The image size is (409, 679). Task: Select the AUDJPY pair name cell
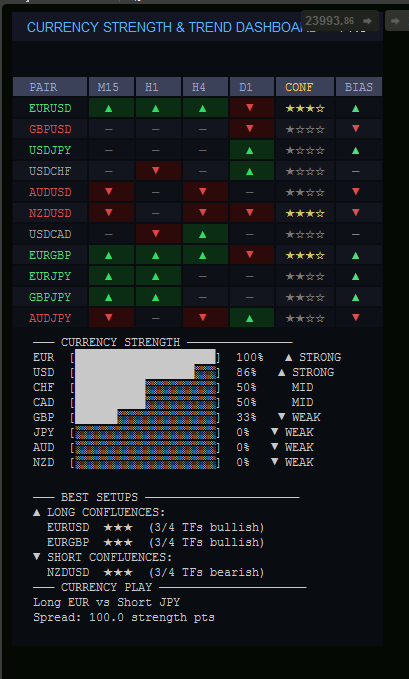pyautogui.click(x=50, y=318)
